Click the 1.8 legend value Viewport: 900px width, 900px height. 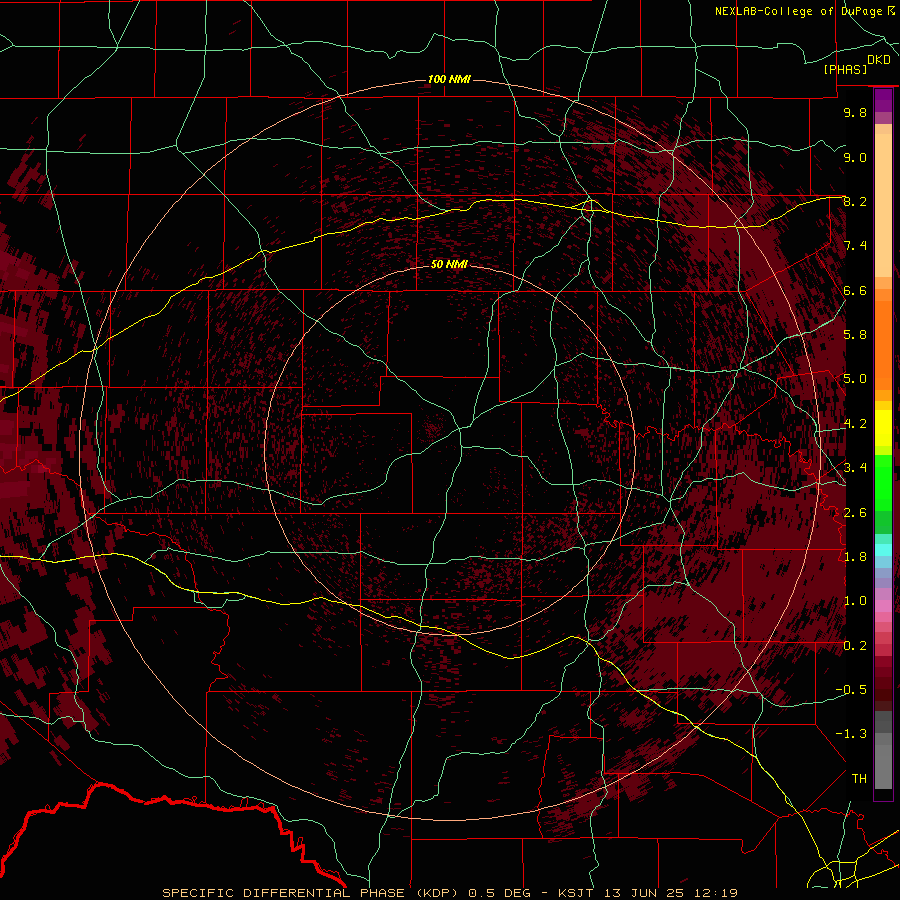point(855,557)
